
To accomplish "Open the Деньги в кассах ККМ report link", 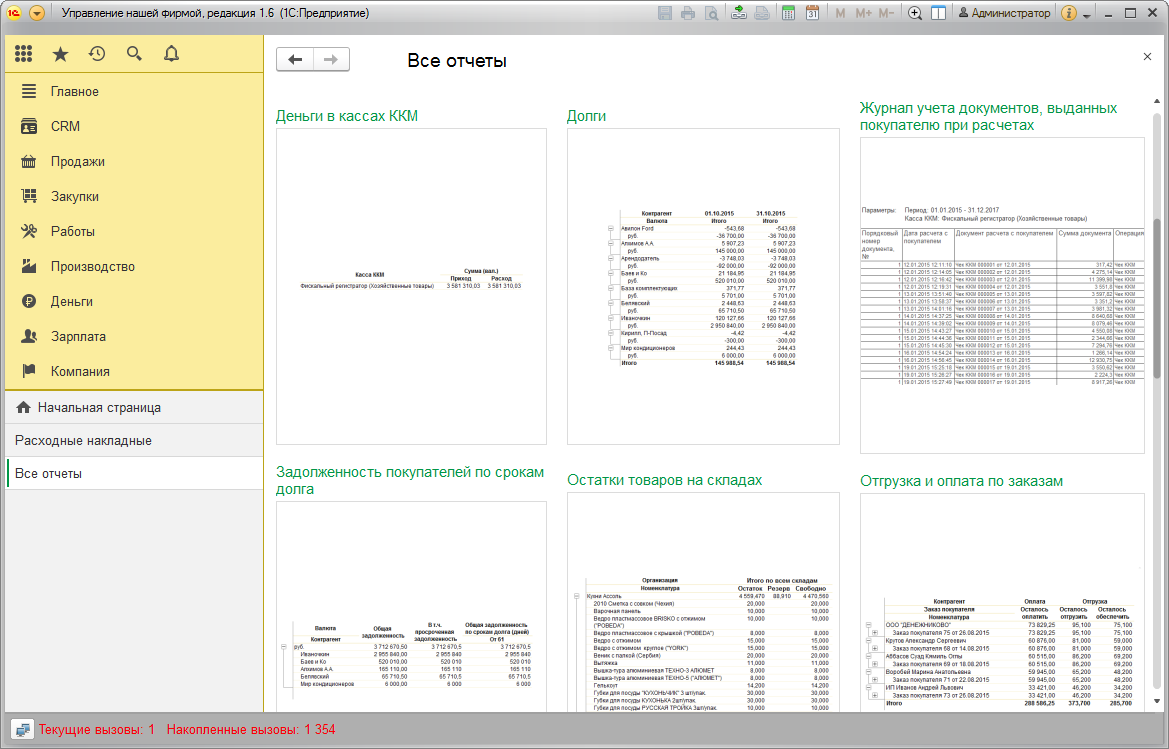I will point(347,116).
